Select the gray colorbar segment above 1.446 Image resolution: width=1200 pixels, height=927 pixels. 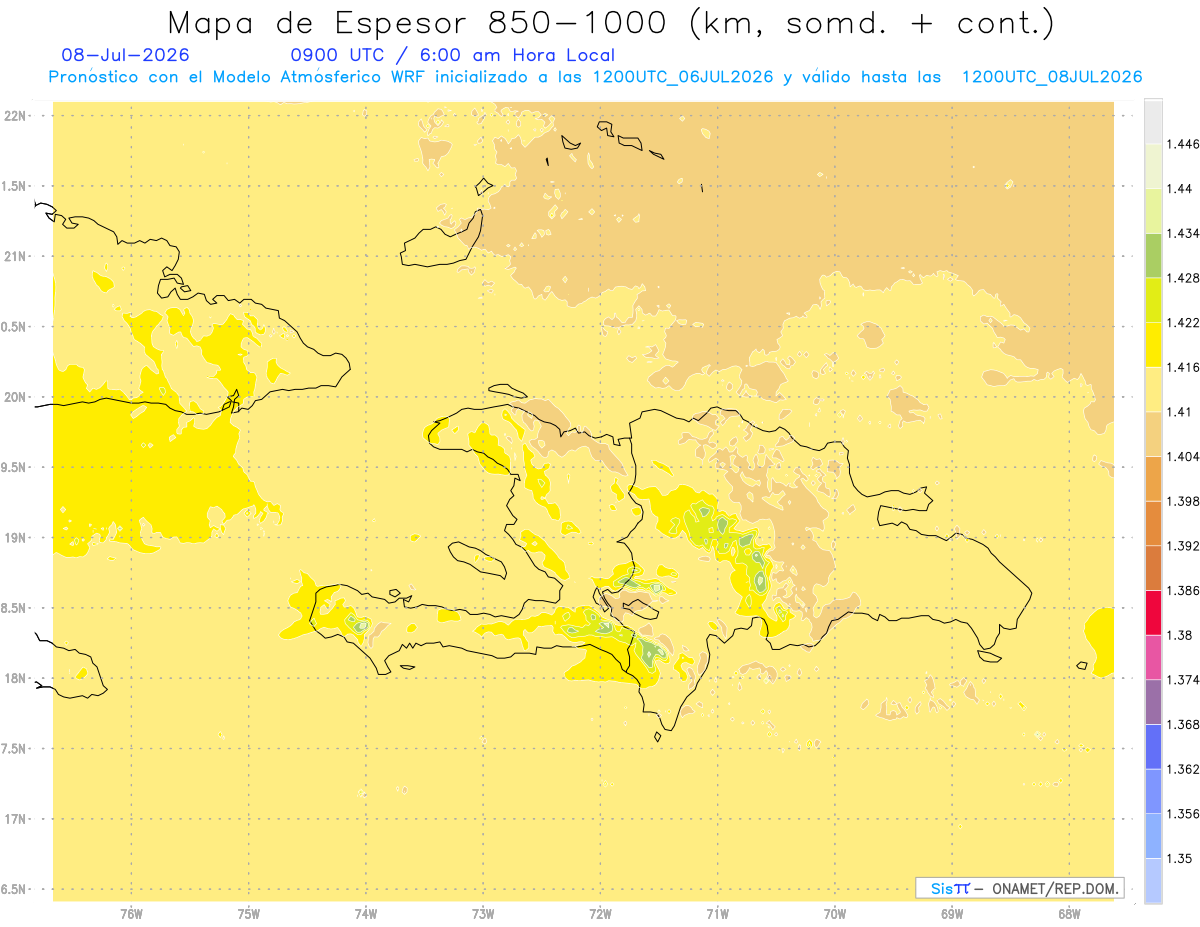click(x=1153, y=122)
